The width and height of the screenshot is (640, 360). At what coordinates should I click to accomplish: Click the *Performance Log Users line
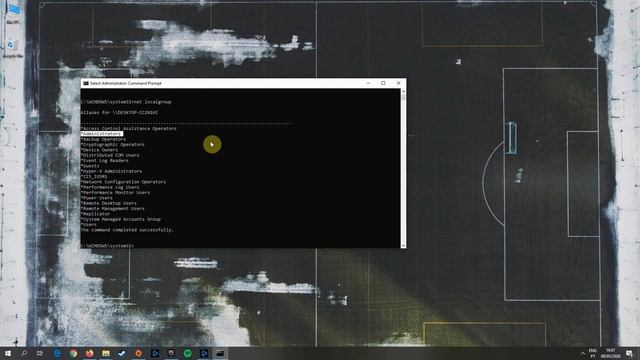coord(110,187)
